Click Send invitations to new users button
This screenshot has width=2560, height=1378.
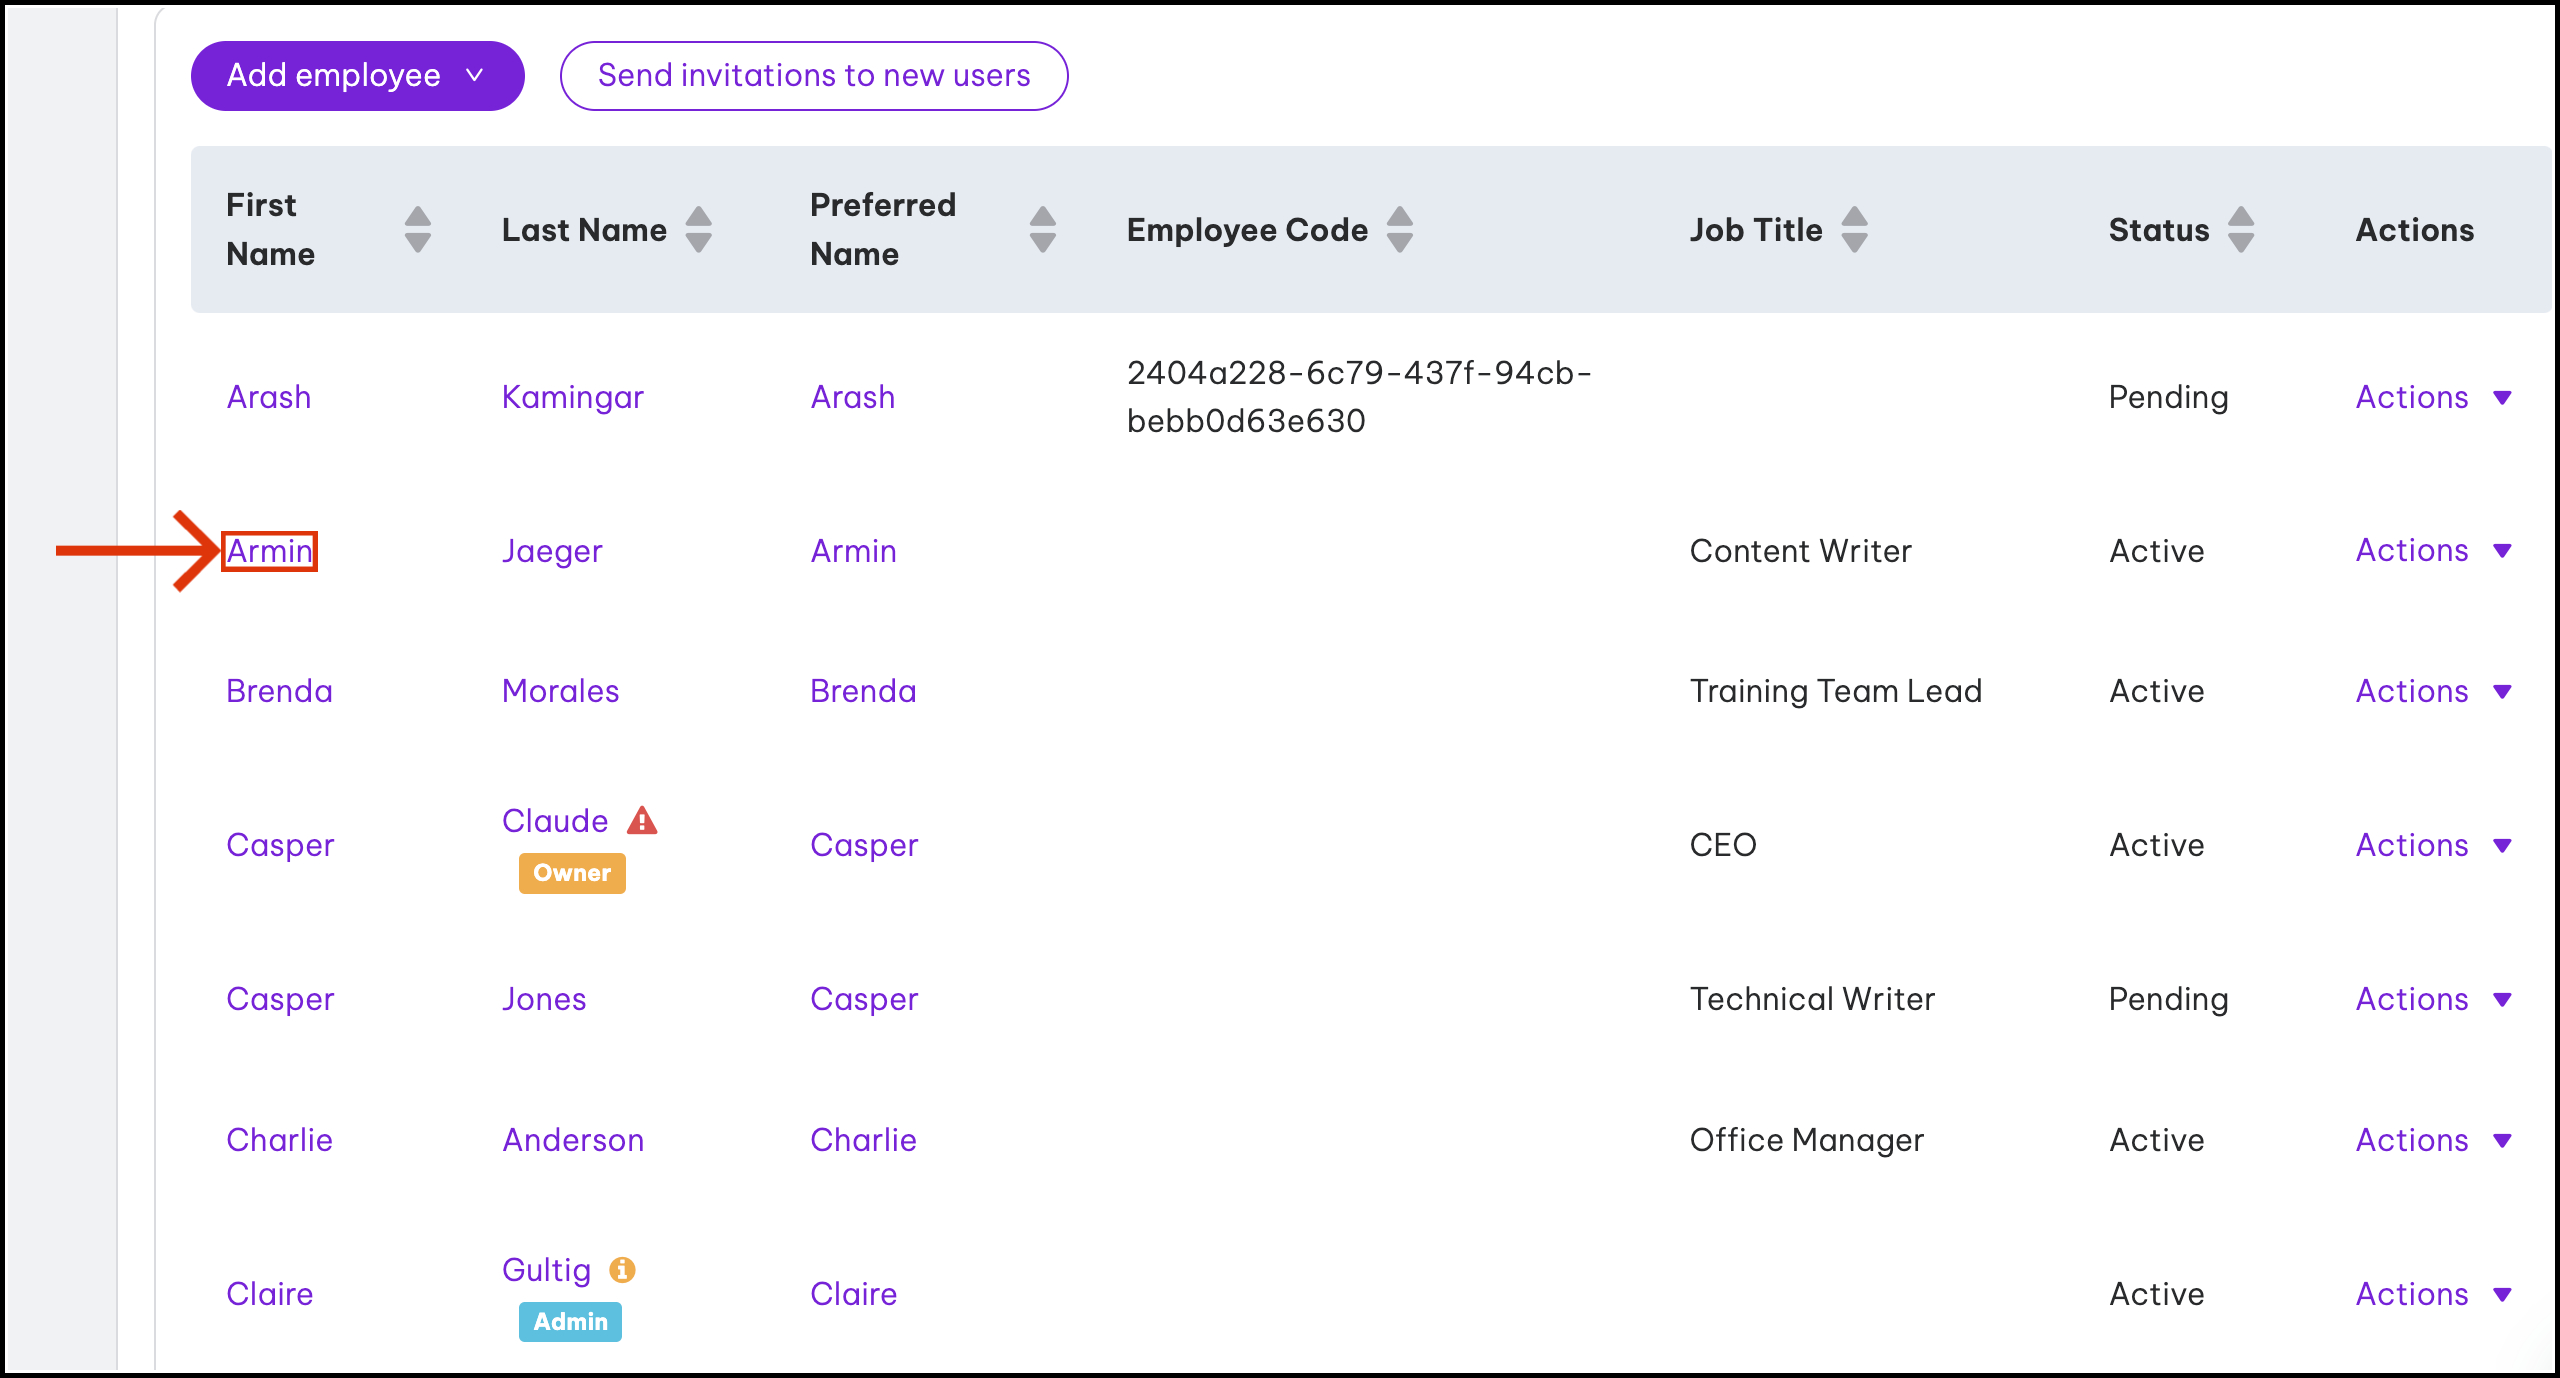tap(813, 76)
